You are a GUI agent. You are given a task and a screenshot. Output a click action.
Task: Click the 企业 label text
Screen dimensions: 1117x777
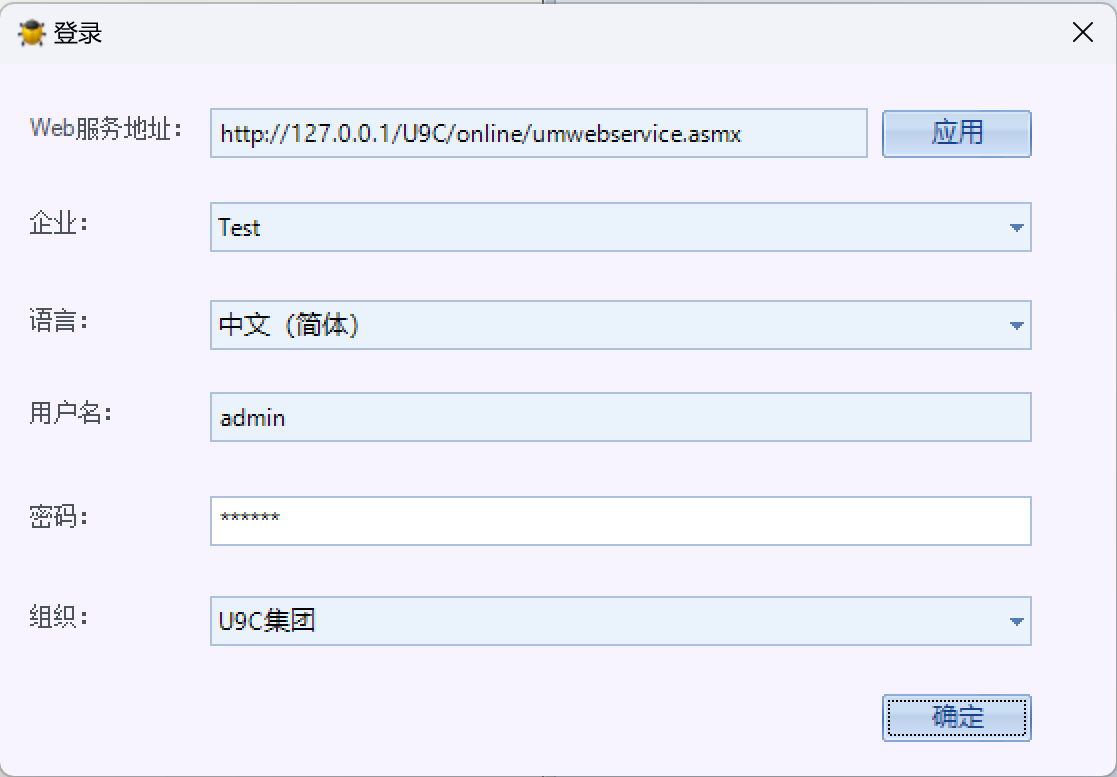(x=59, y=223)
